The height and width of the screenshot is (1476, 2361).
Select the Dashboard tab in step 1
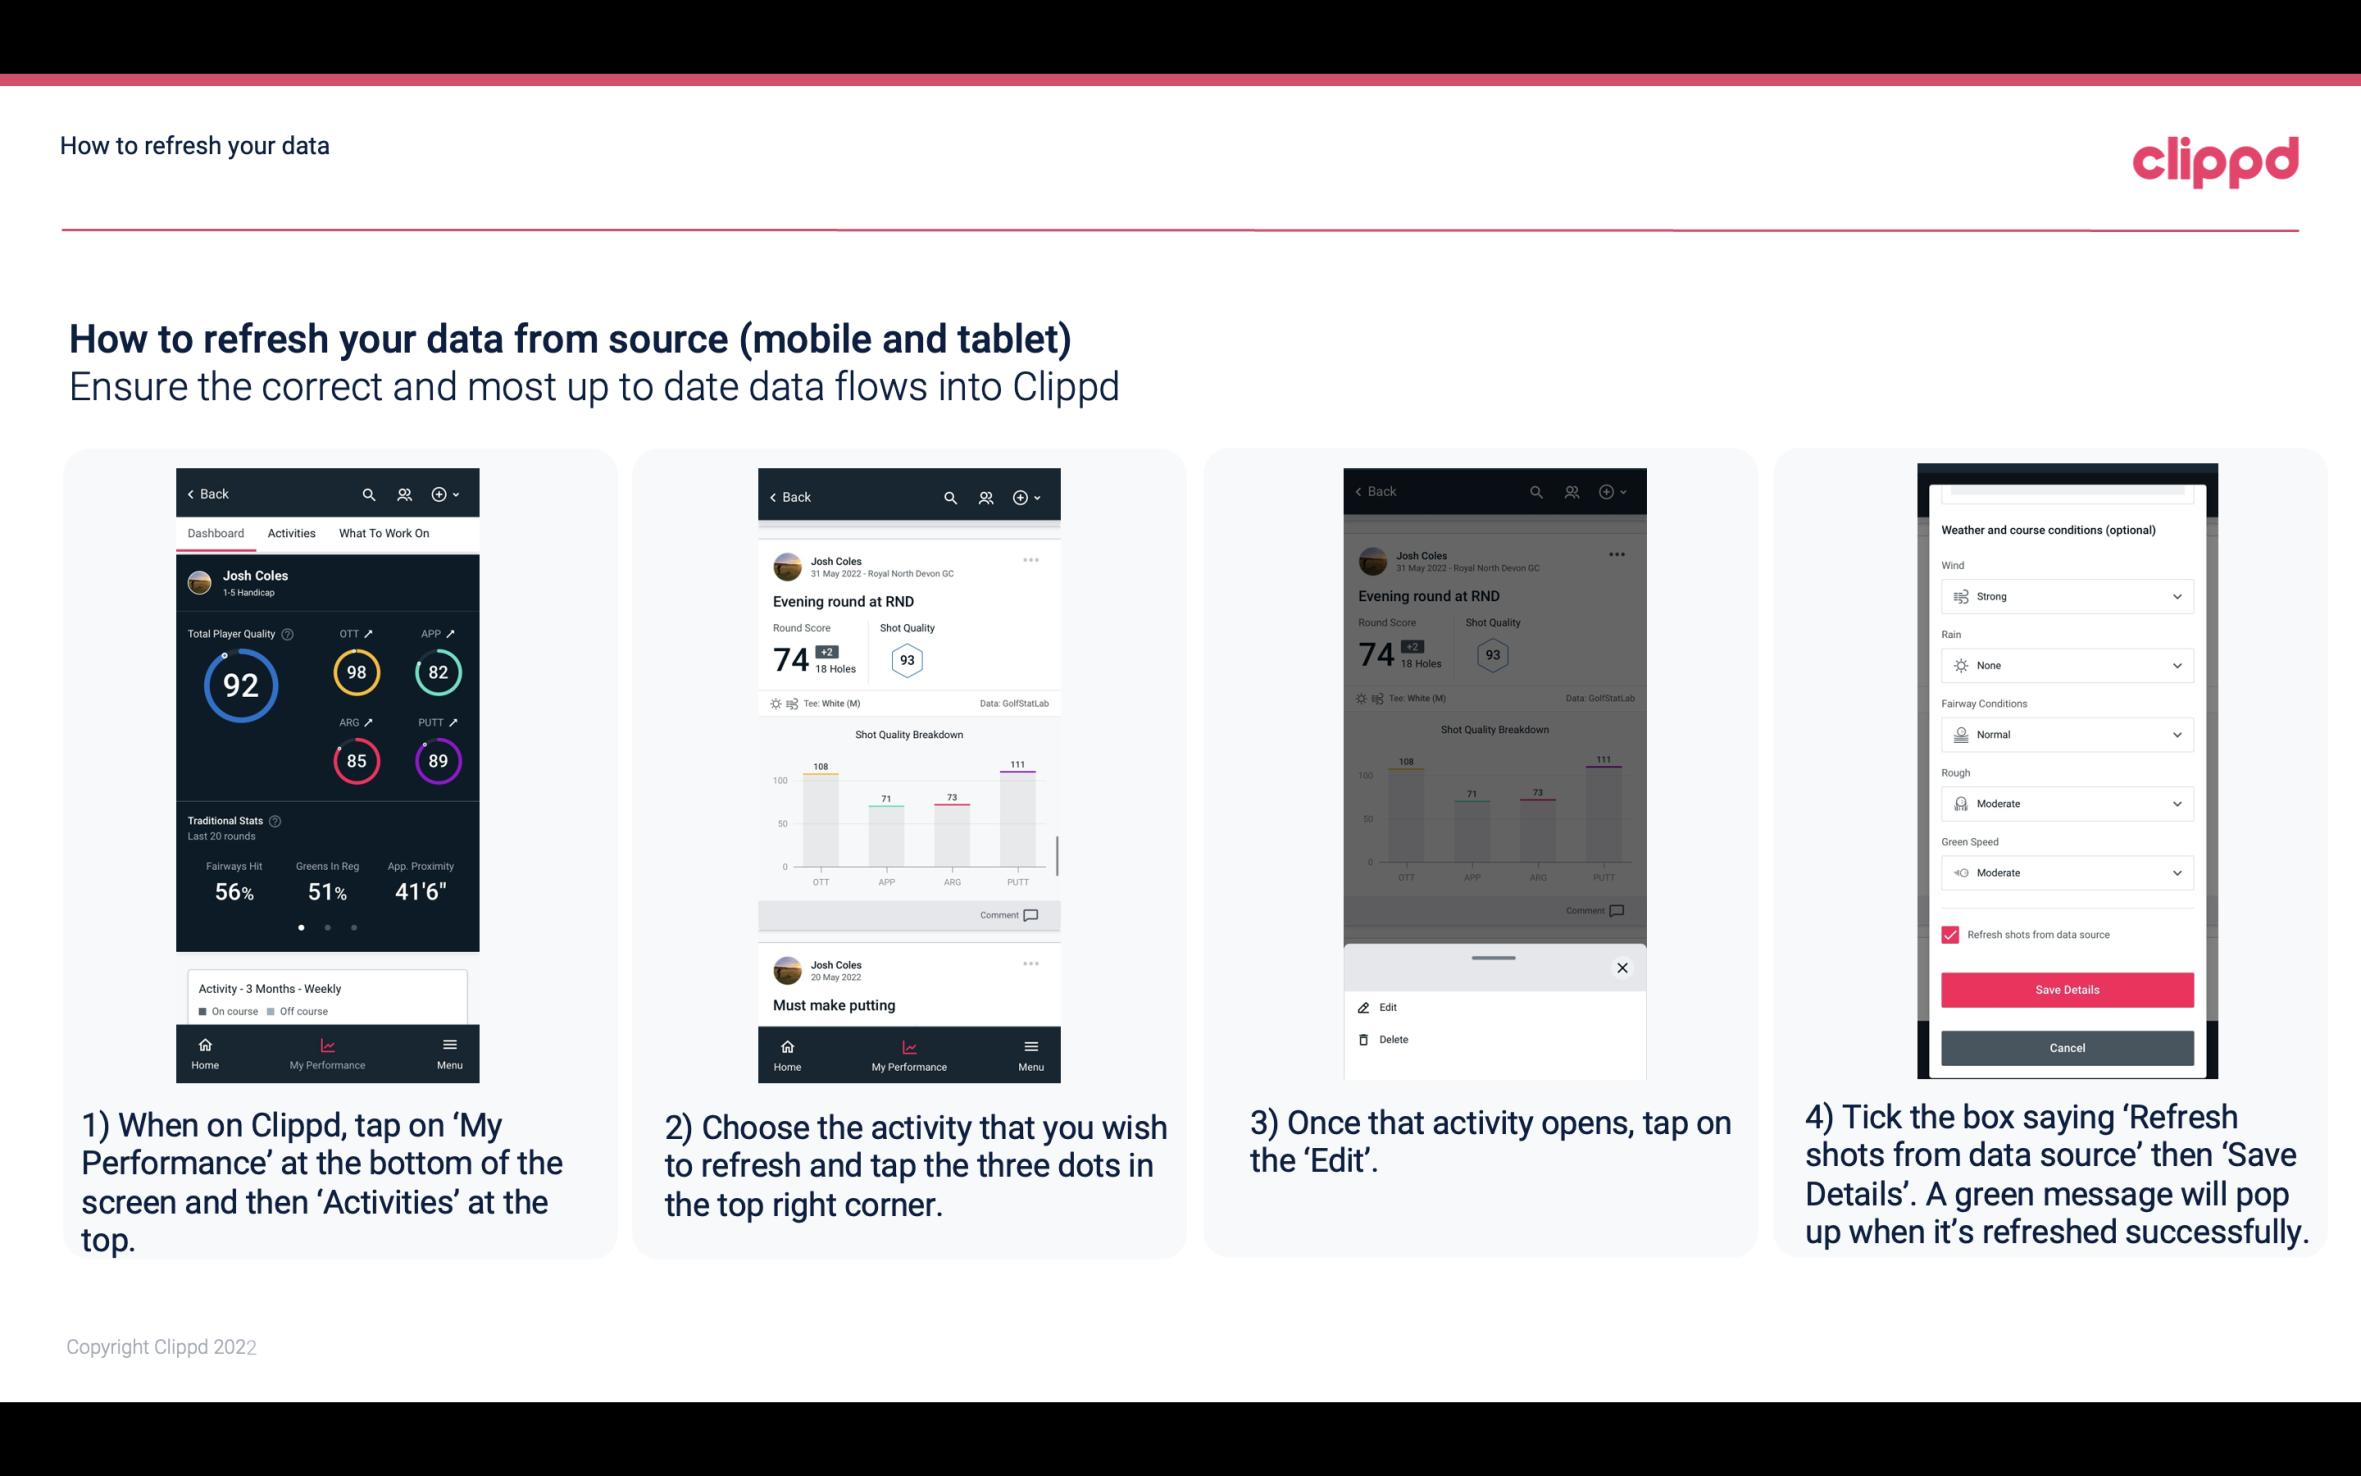[214, 532]
